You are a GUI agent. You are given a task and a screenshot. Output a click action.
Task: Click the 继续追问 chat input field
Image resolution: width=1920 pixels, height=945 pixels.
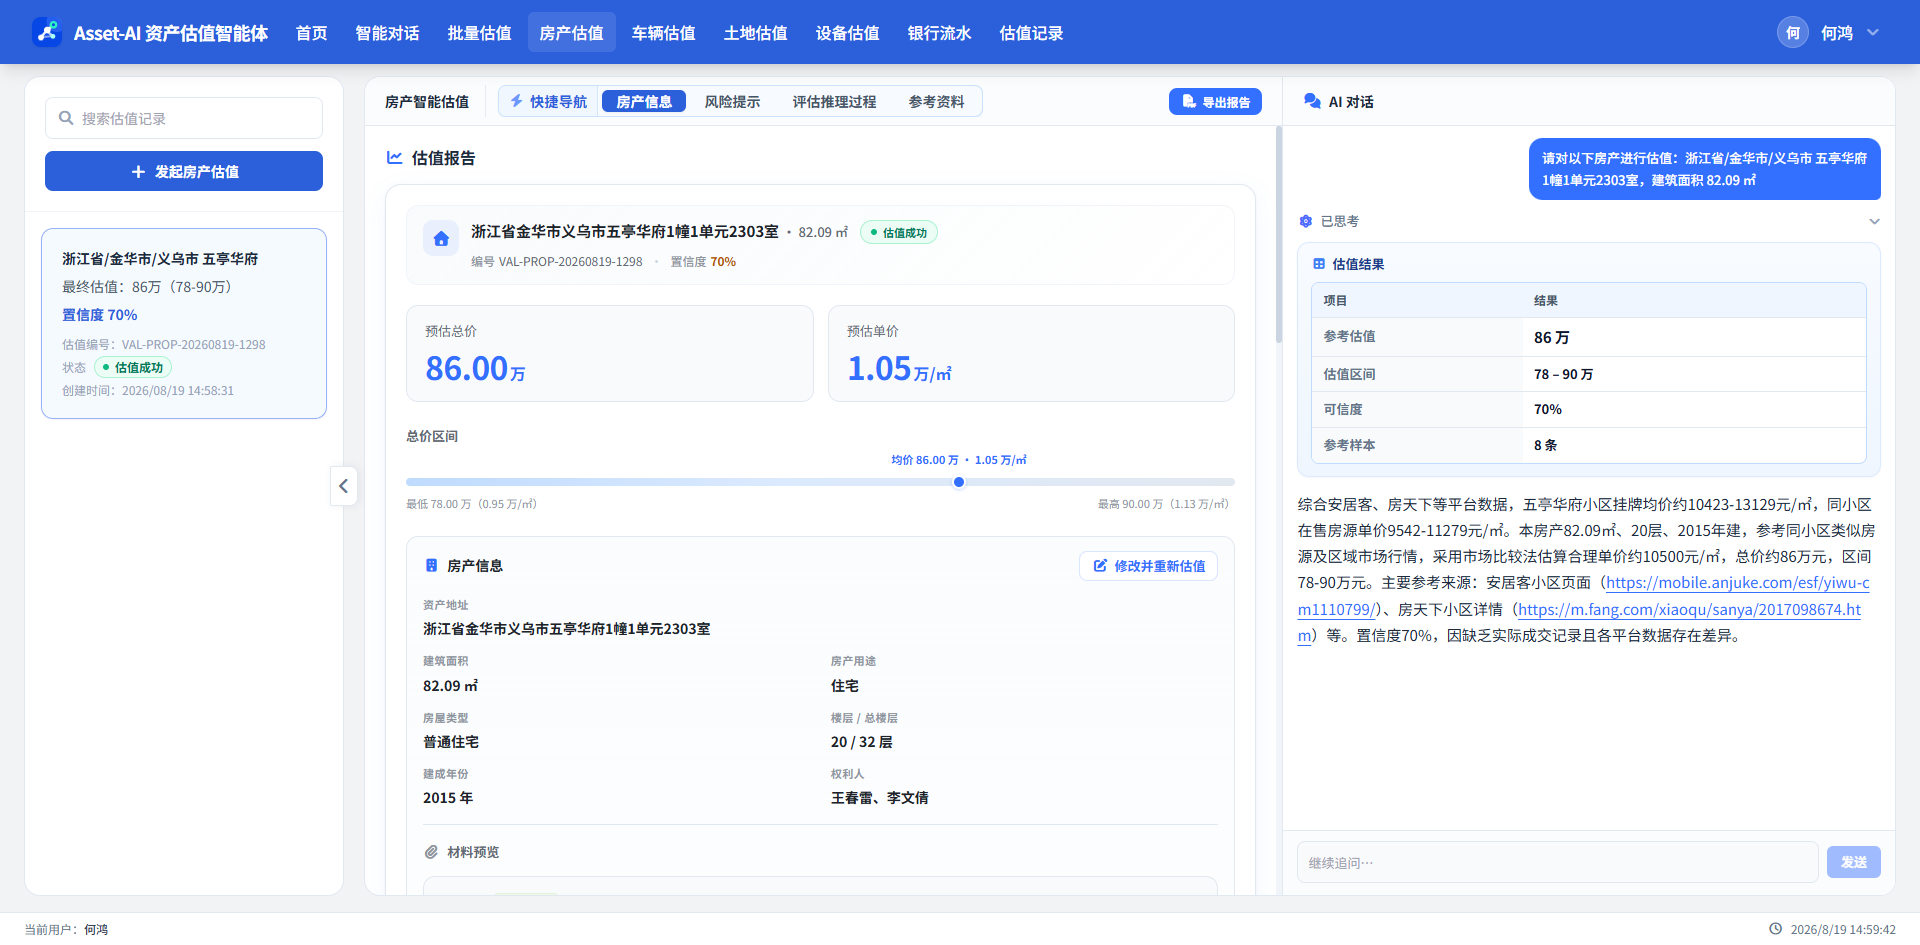1558,862
